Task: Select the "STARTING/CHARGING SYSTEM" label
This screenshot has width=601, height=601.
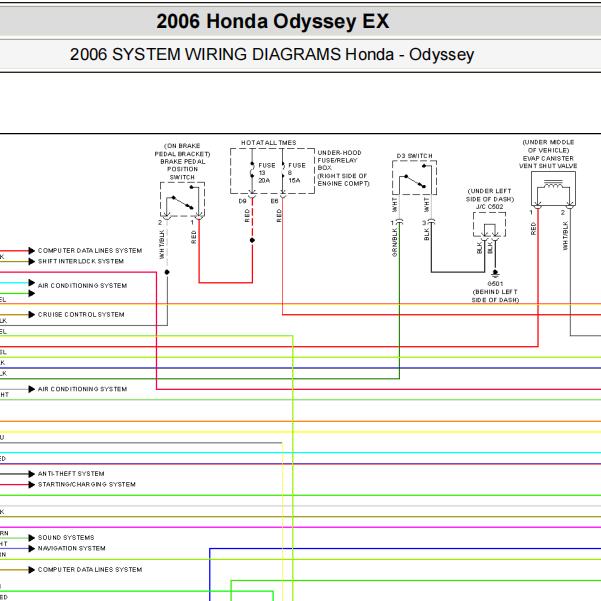Action: [87, 484]
